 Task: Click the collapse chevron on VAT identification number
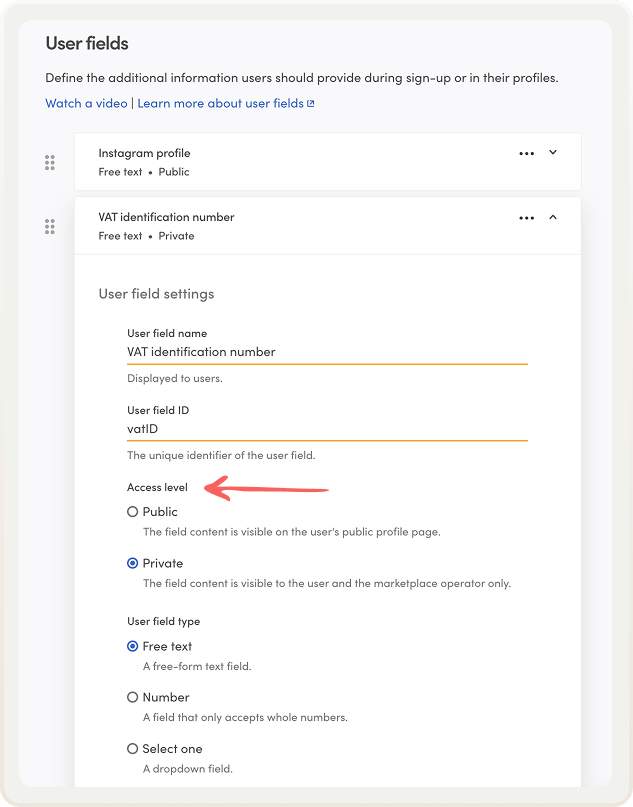(x=553, y=217)
